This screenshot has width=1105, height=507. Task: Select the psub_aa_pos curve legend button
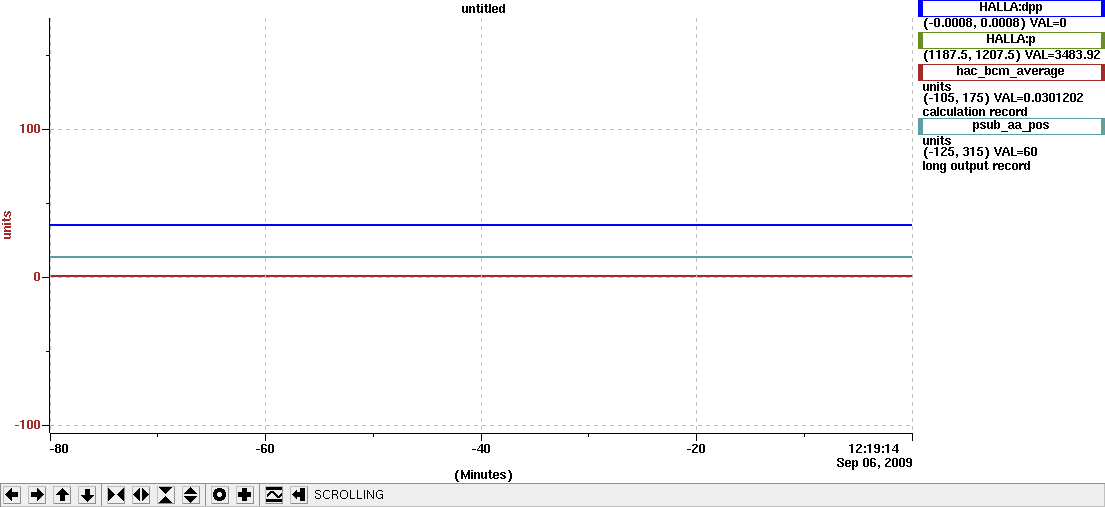click(1011, 126)
